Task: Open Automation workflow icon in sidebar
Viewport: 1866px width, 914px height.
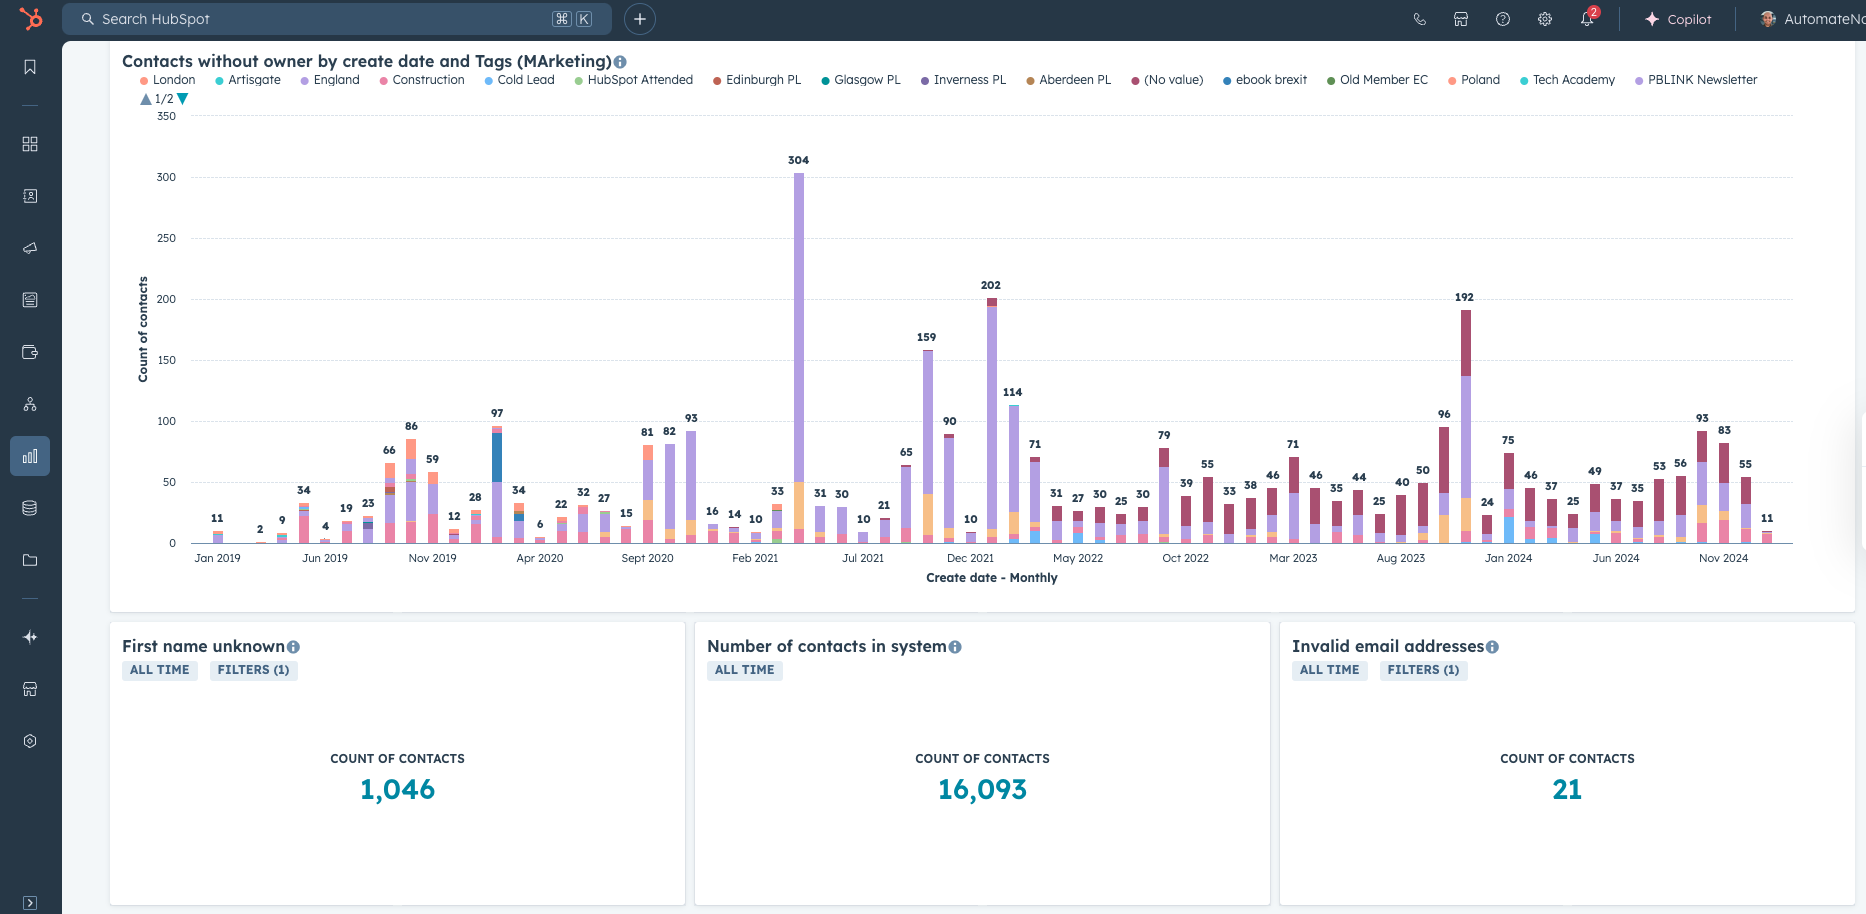Action: (x=30, y=404)
